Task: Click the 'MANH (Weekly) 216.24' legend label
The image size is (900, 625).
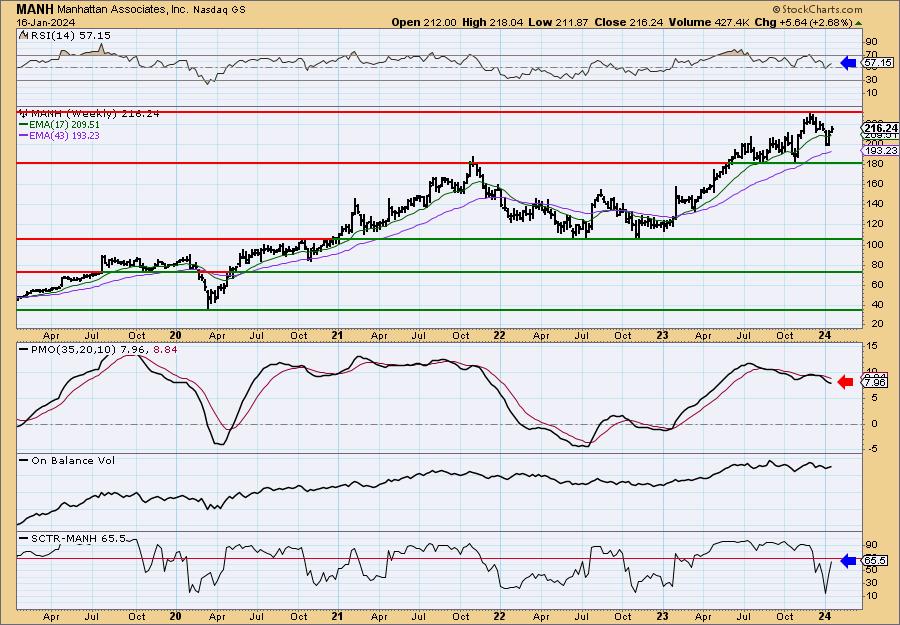Action: tap(95, 114)
